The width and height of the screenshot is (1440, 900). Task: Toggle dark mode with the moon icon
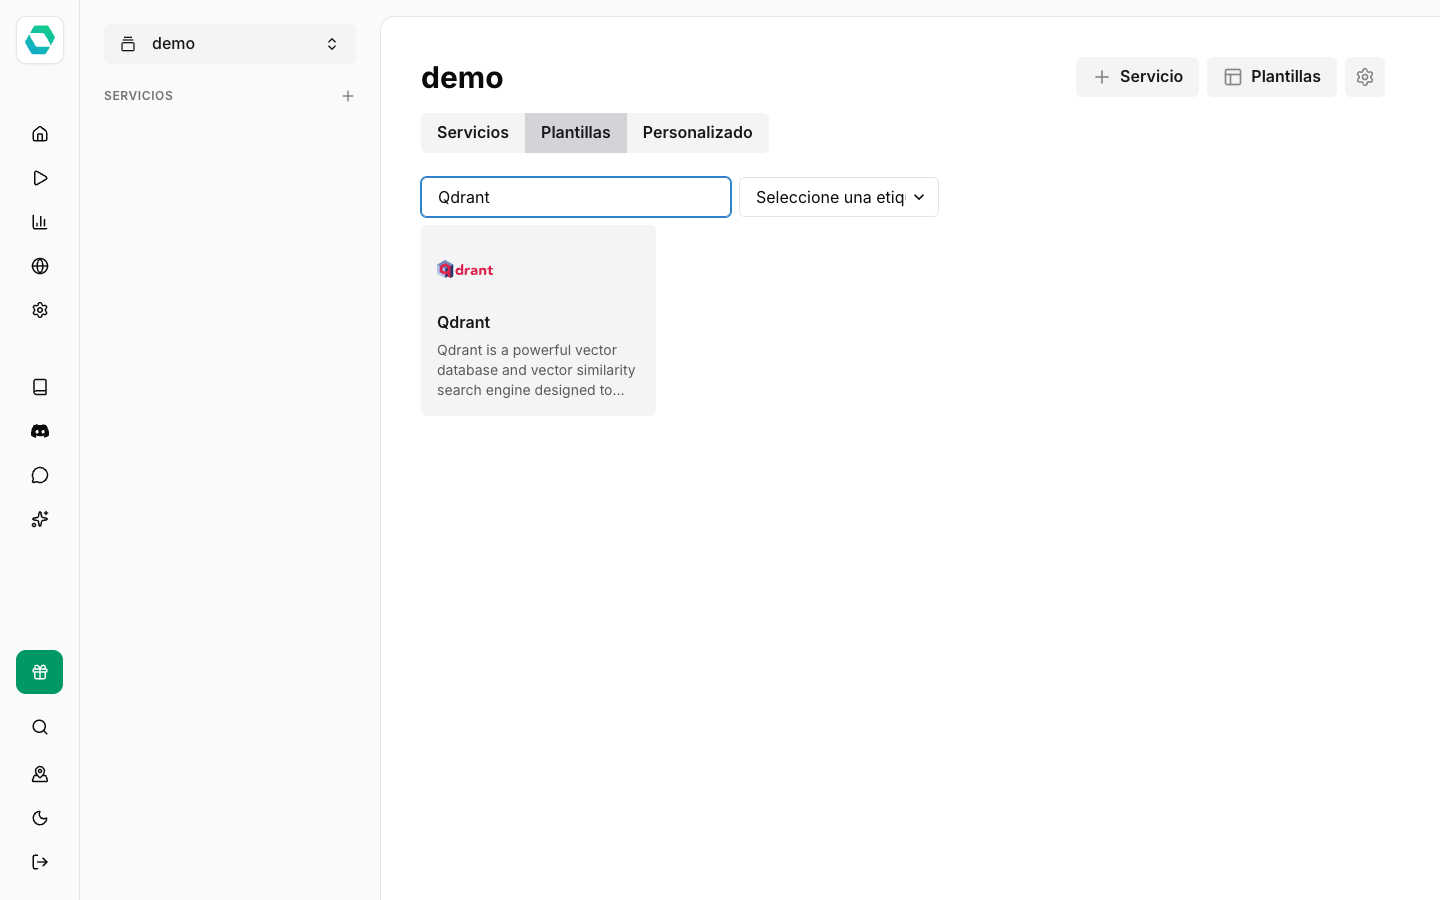pos(40,818)
